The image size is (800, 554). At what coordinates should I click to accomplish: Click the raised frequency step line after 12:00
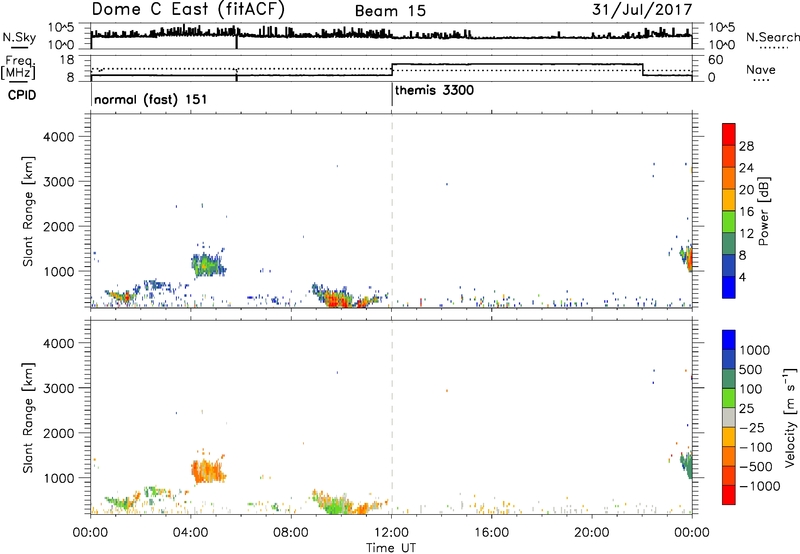coord(517,64)
